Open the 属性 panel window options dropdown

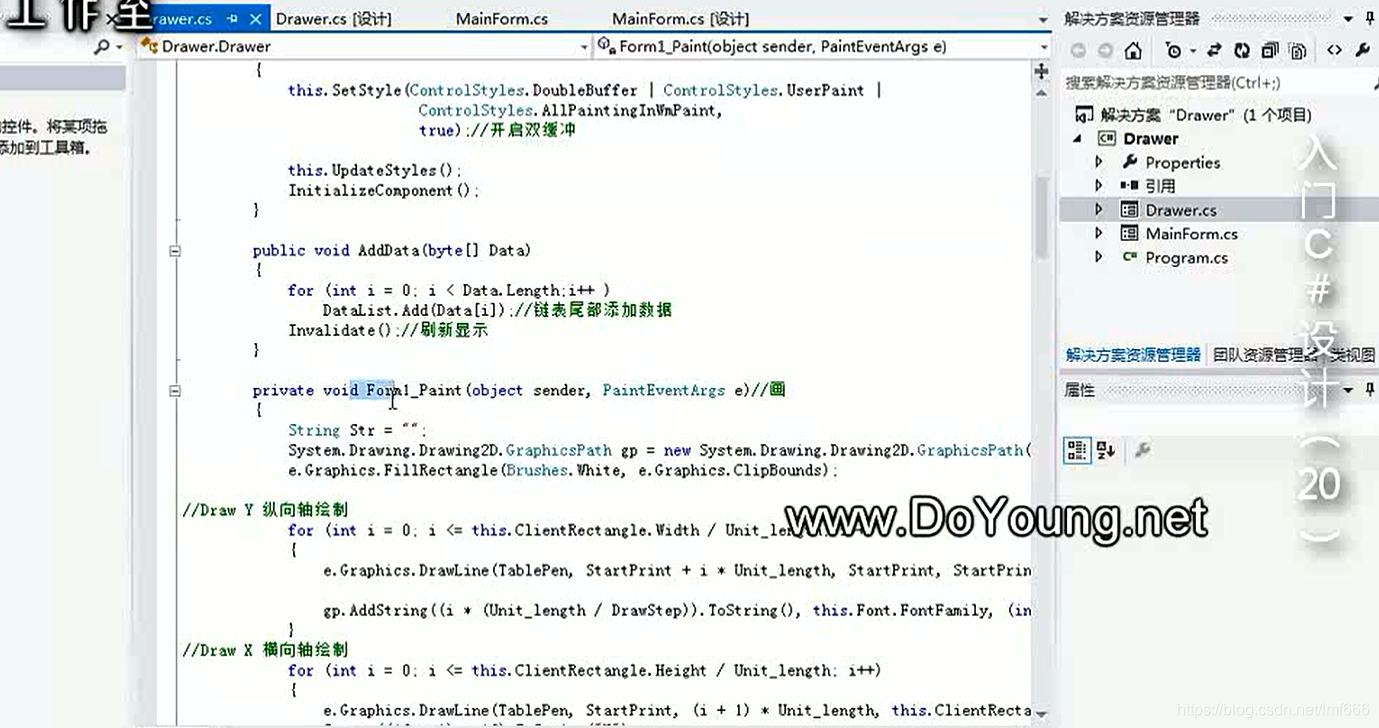point(1347,391)
